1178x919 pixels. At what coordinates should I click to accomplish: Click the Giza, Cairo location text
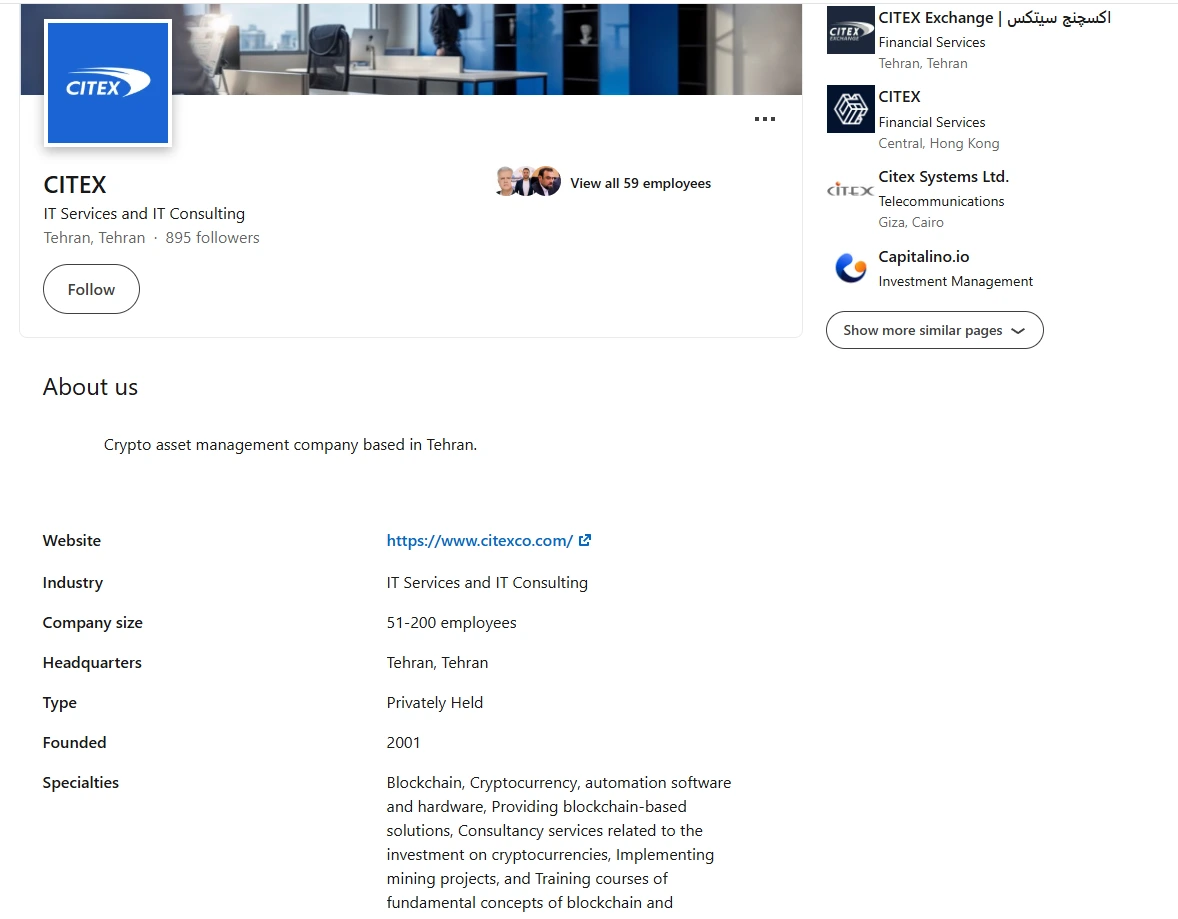tap(911, 222)
